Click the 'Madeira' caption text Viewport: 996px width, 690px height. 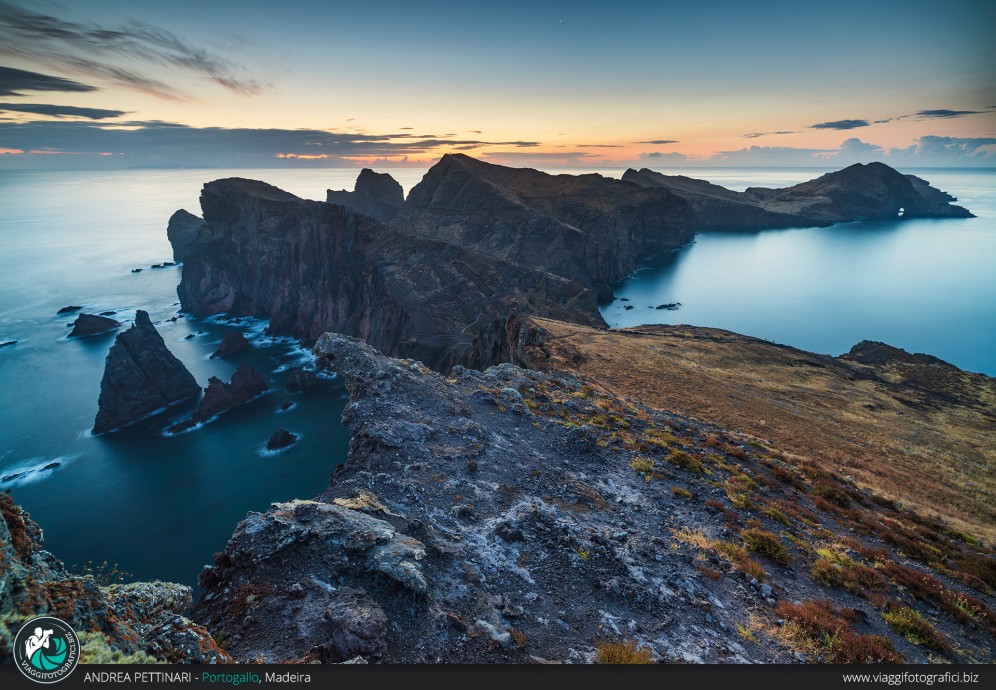(287, 677)
